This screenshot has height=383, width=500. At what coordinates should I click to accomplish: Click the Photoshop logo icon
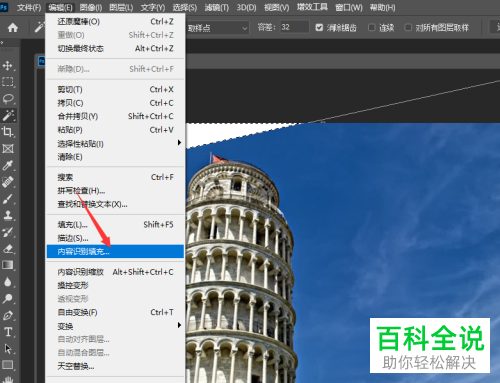pos(4,7)
